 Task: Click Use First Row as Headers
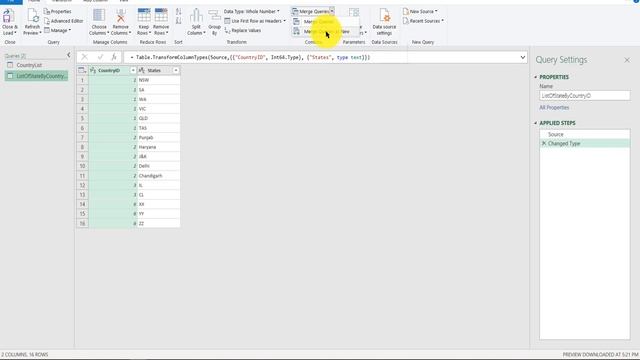tap(255, 21)
